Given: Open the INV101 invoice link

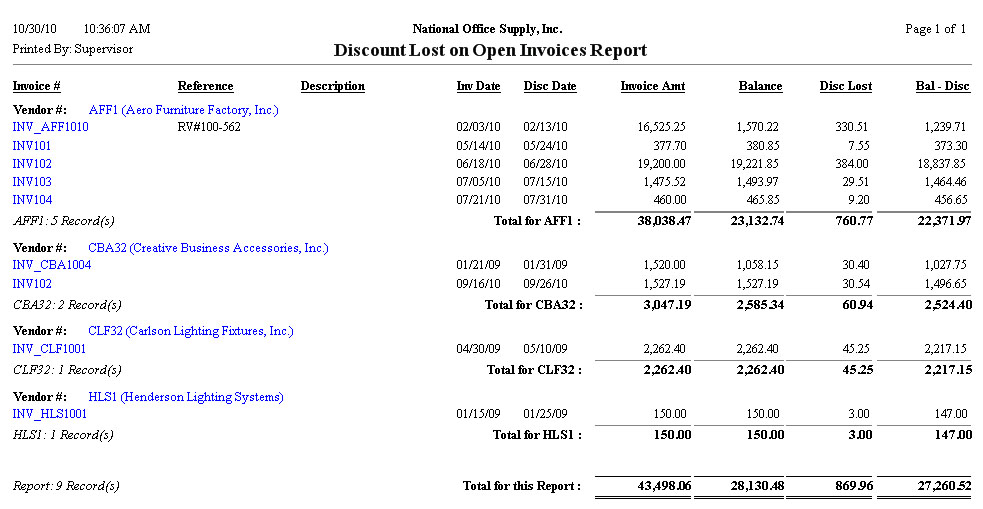Looking at the screenshot, I should 32,145.
